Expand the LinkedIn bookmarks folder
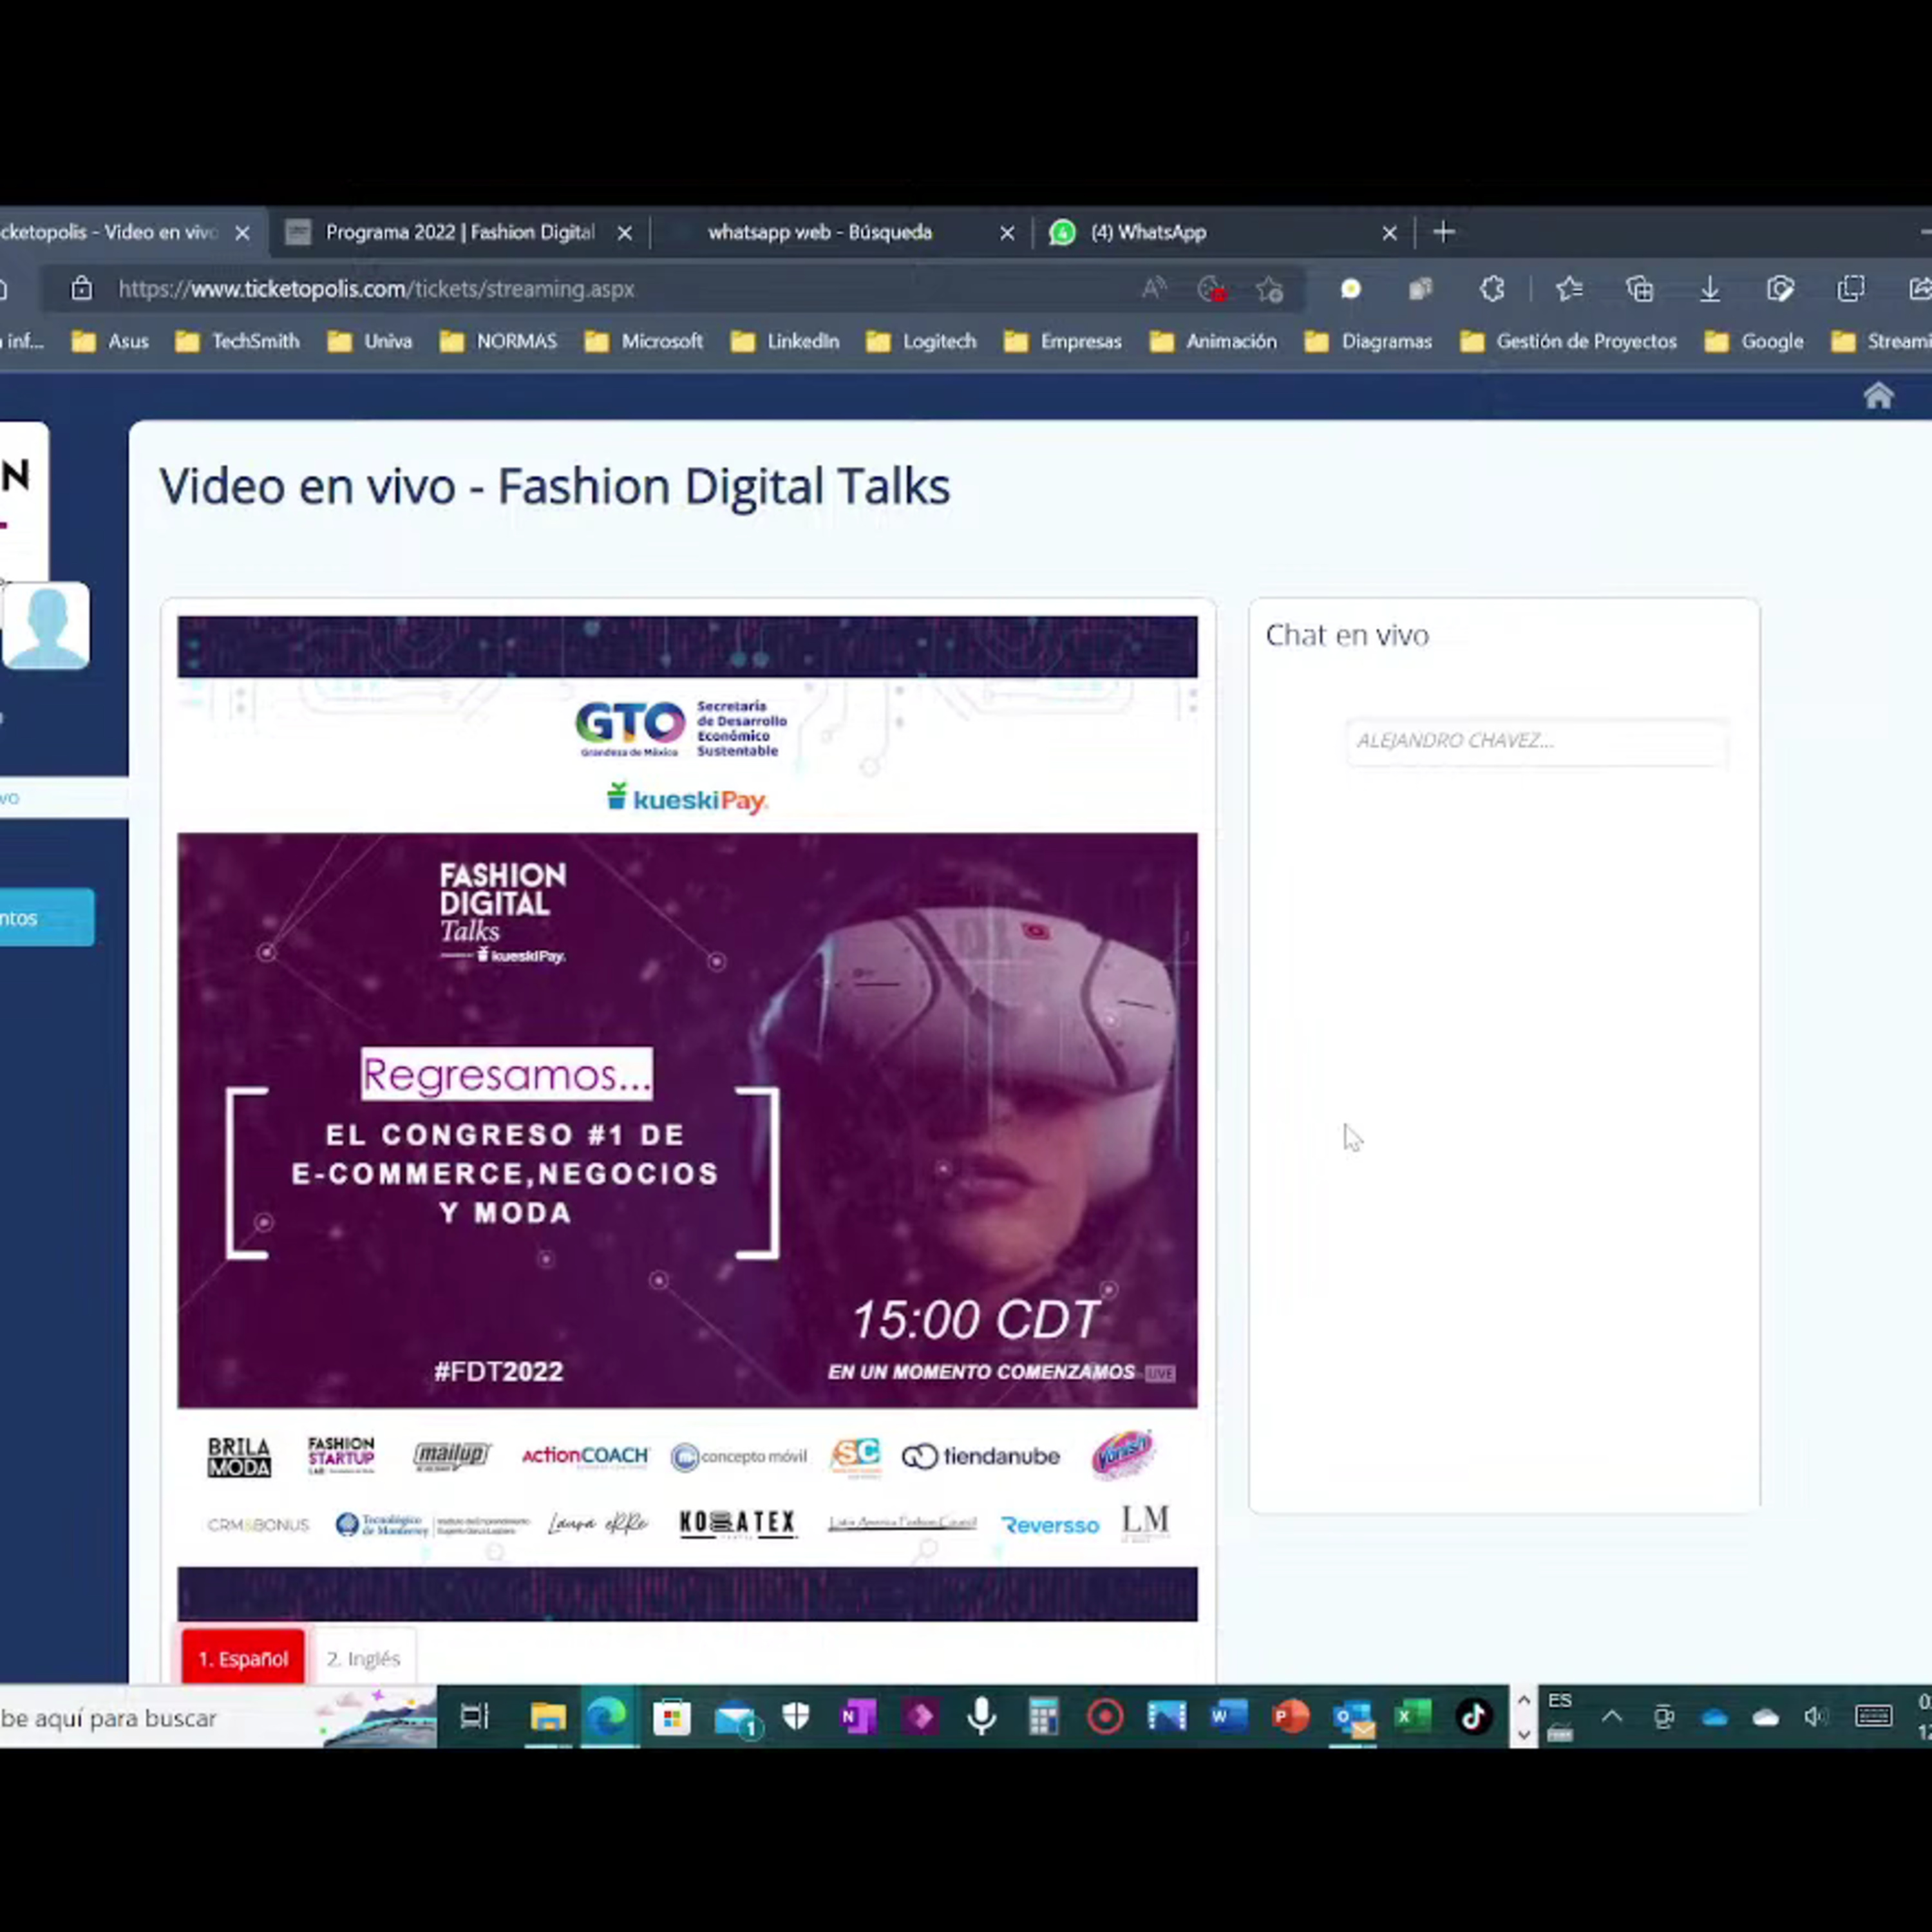This screenshot has width=1932, height=1932. (x=785, y=341)
